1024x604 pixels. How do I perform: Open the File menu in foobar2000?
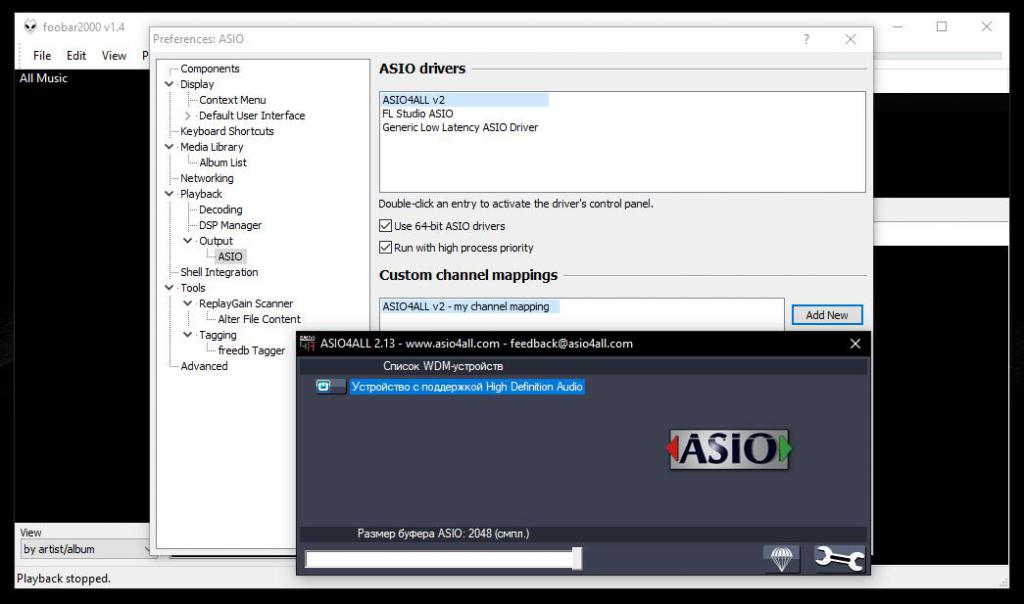[42, 56]
